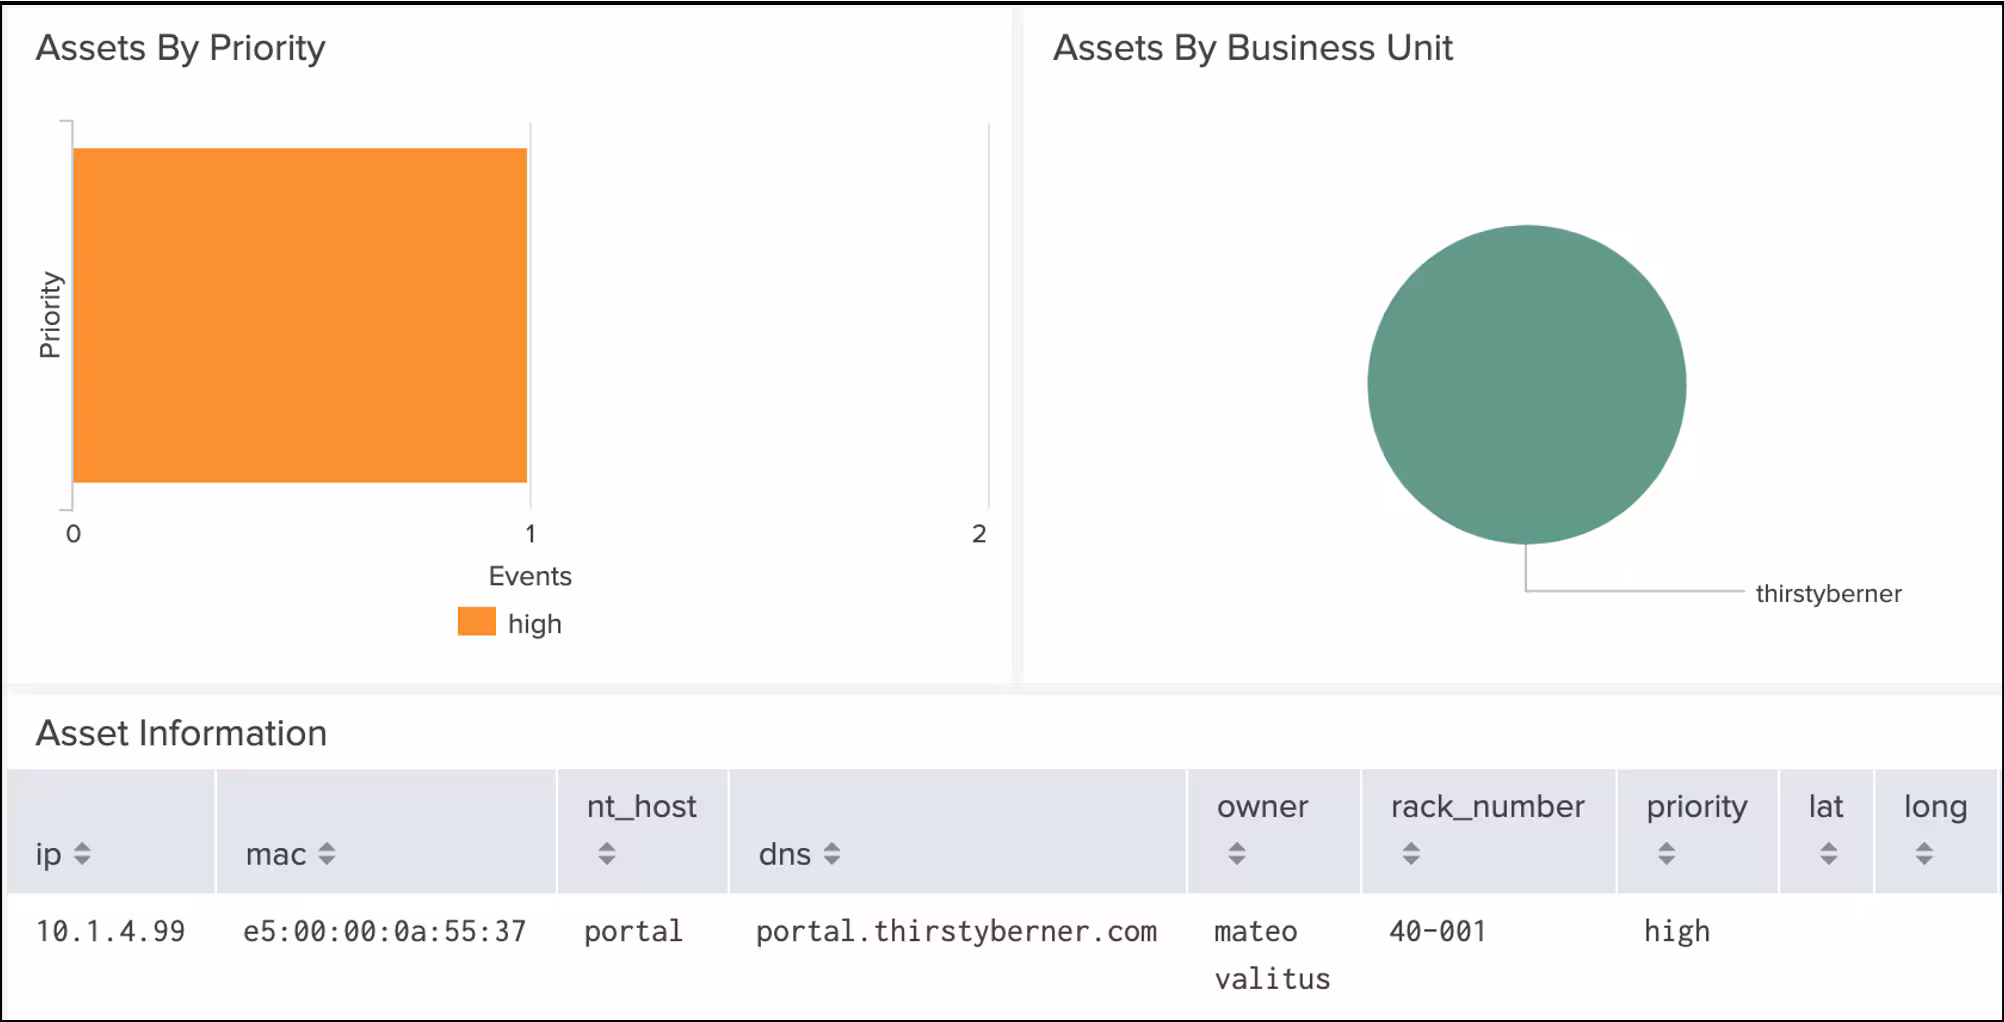Click portal.thirstyberner.com dns value
Viewport: 2004px width, 1022px height.
click(956, 932)
